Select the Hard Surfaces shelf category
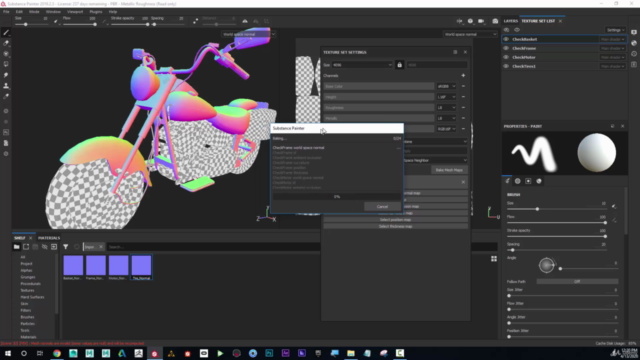640x360 pixels. 32,297
